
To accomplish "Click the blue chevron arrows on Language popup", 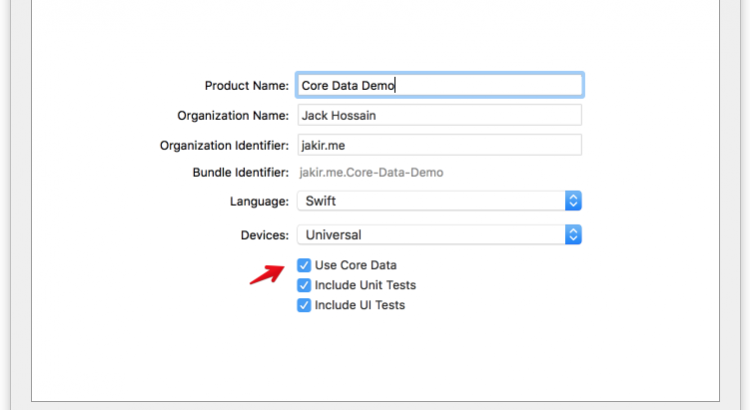I will (x=573, y=201).
